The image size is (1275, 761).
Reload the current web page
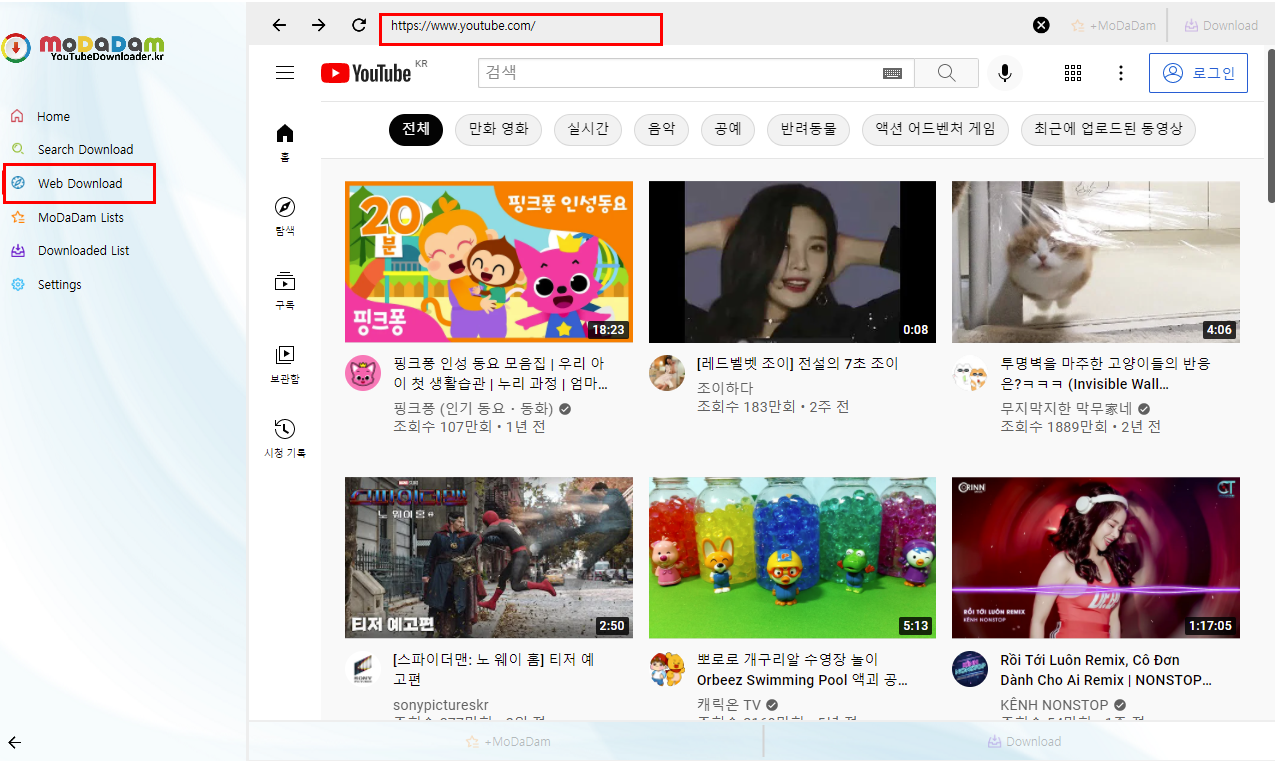(x=359, y=25)
